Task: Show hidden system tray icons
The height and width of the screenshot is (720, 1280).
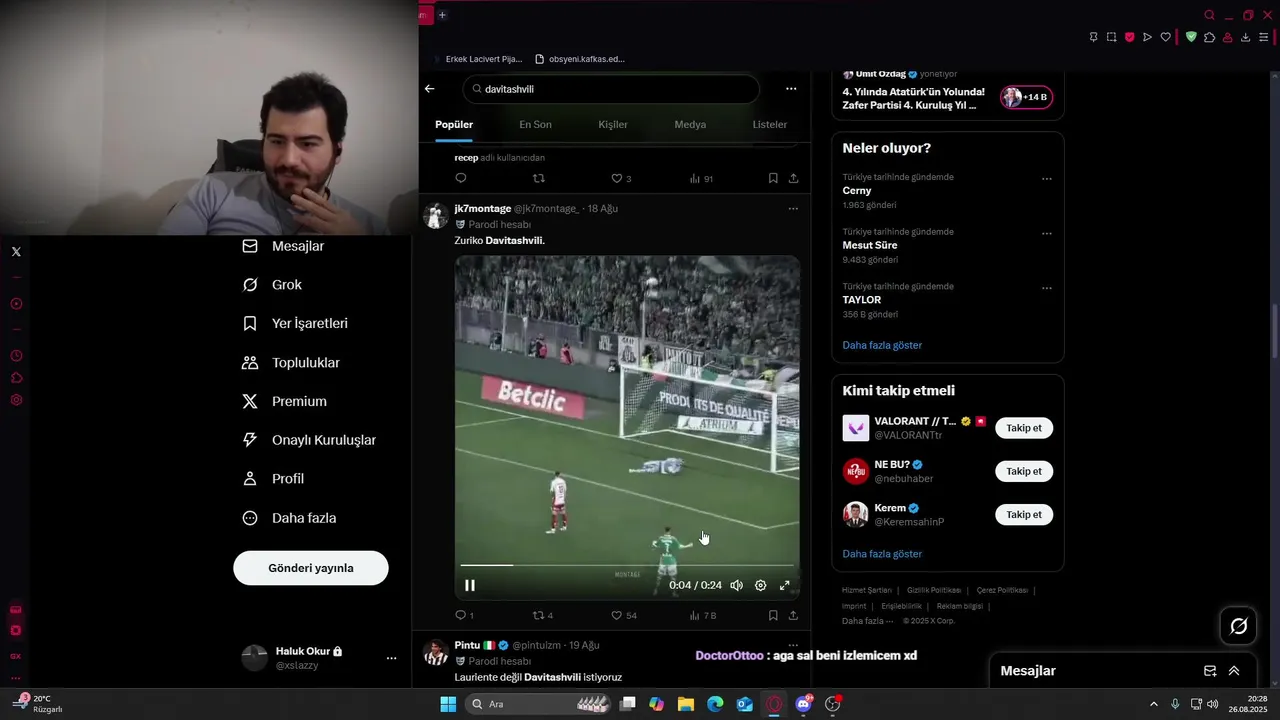Action: point(1153,704)
